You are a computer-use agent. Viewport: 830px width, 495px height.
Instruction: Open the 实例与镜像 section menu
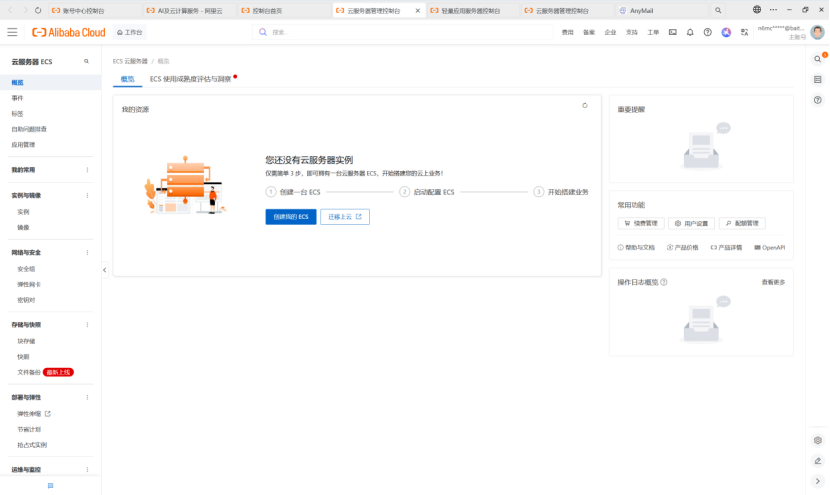pos(87,195)
